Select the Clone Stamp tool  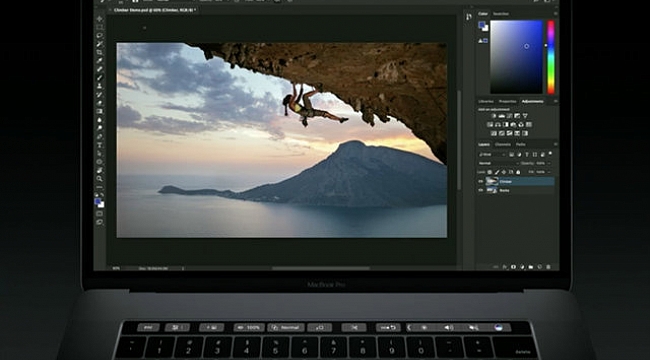[99, 86]
